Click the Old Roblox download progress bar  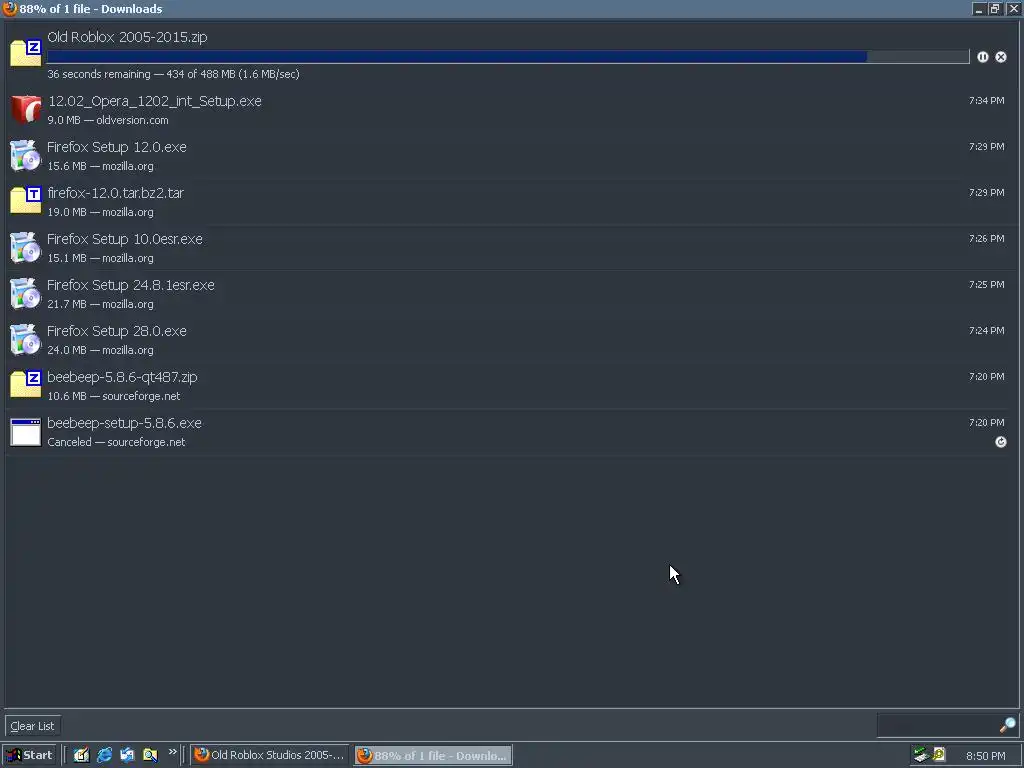tap(508, 57)
